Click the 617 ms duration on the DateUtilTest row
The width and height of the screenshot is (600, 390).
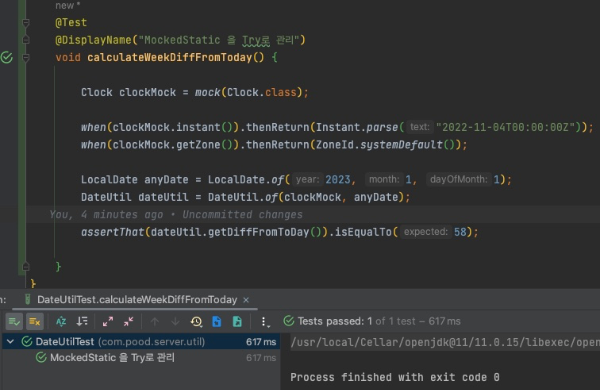261,342
